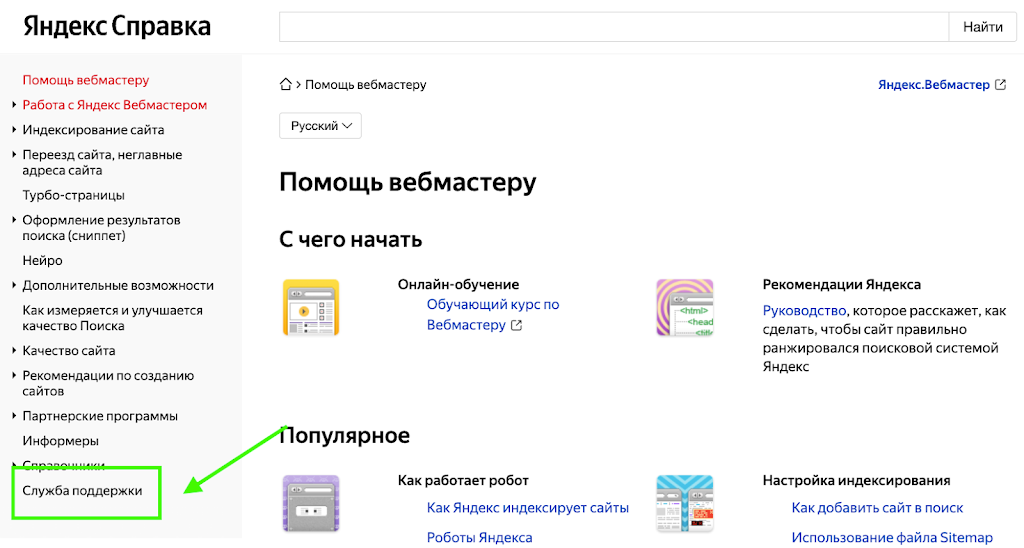Open Партнерские программы sidebar item
This screenshot has width=1024, height=548.
(x=100, y=416)
